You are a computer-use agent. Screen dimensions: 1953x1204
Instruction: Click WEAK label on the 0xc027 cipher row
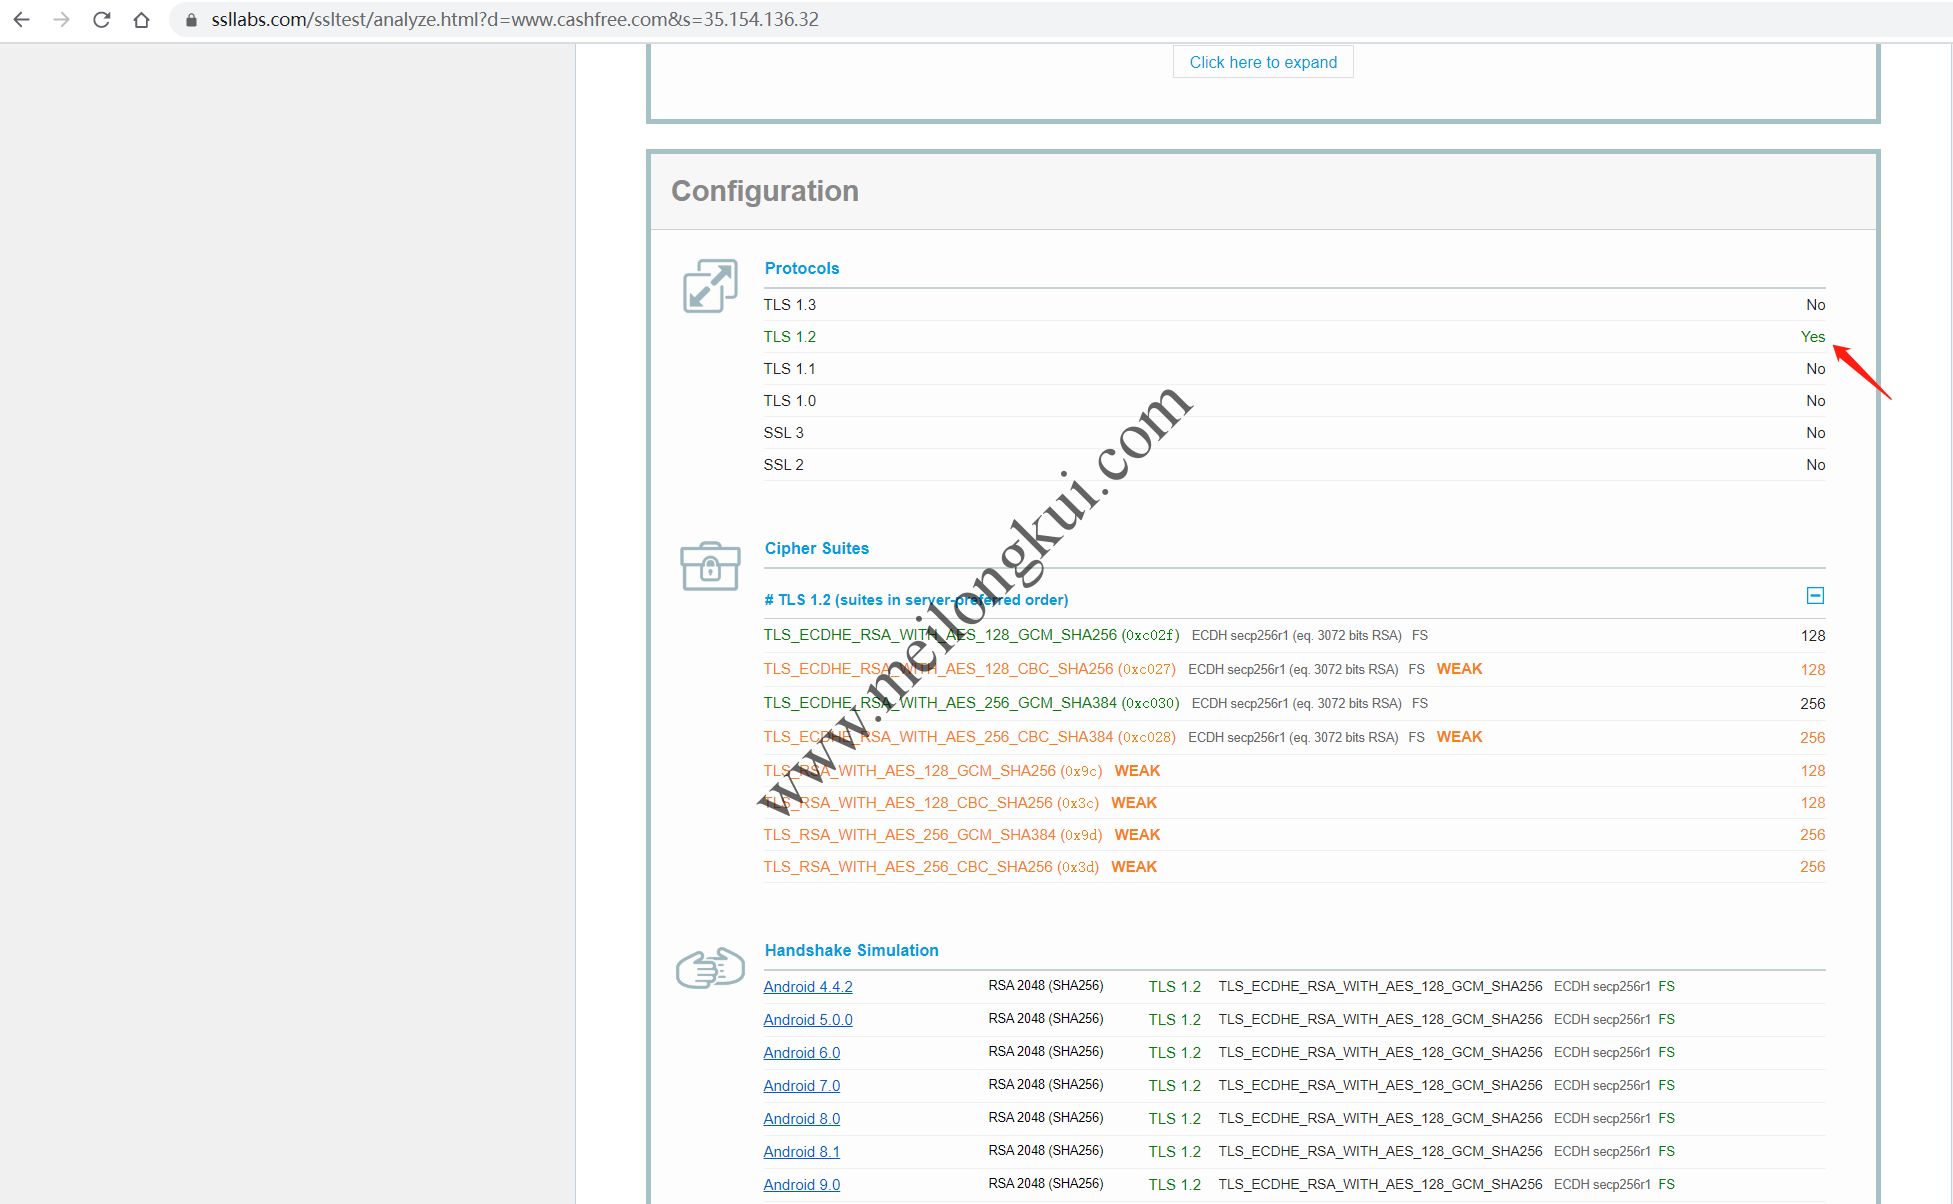pos(1459,669)
